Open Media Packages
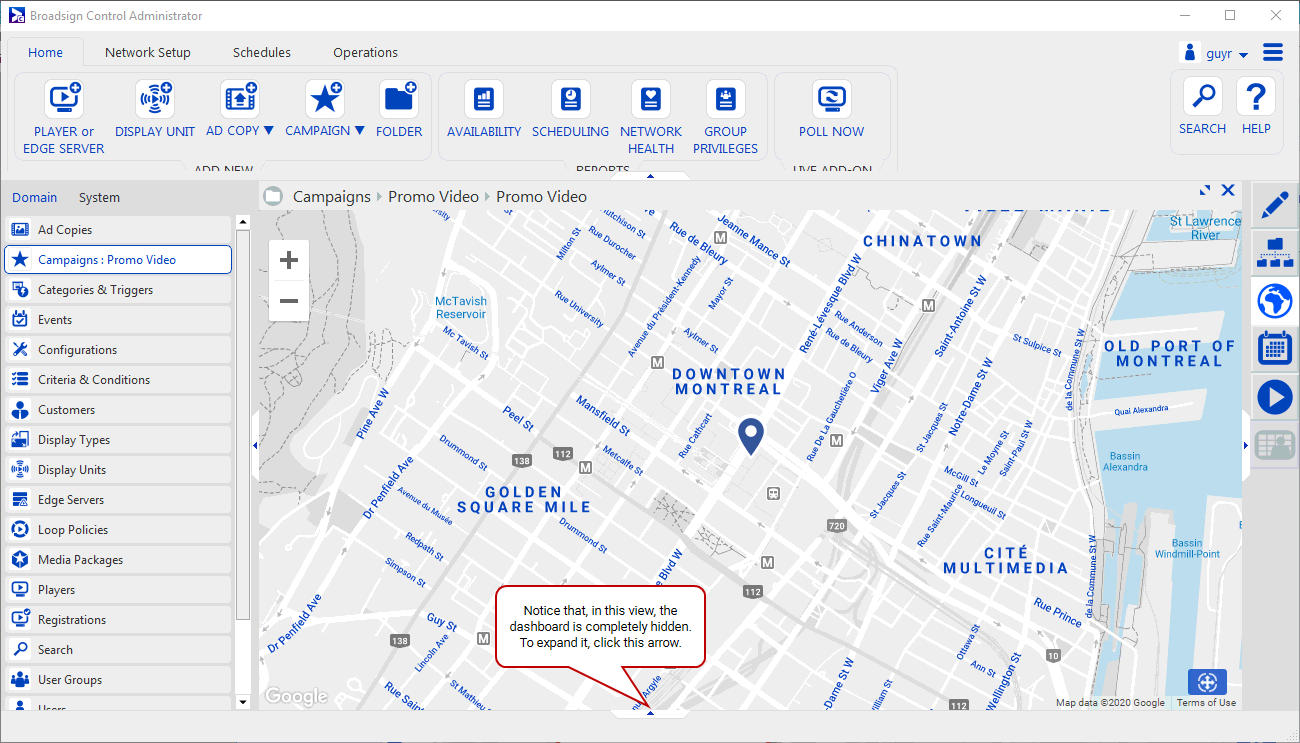 coord(118,560)
